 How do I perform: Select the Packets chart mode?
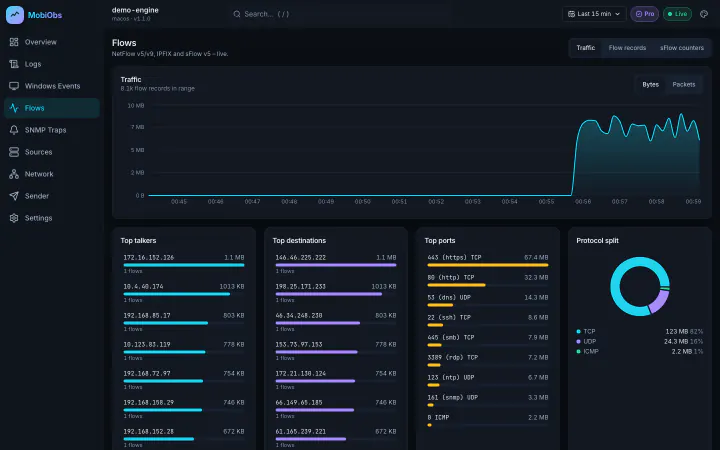[684, 84]
